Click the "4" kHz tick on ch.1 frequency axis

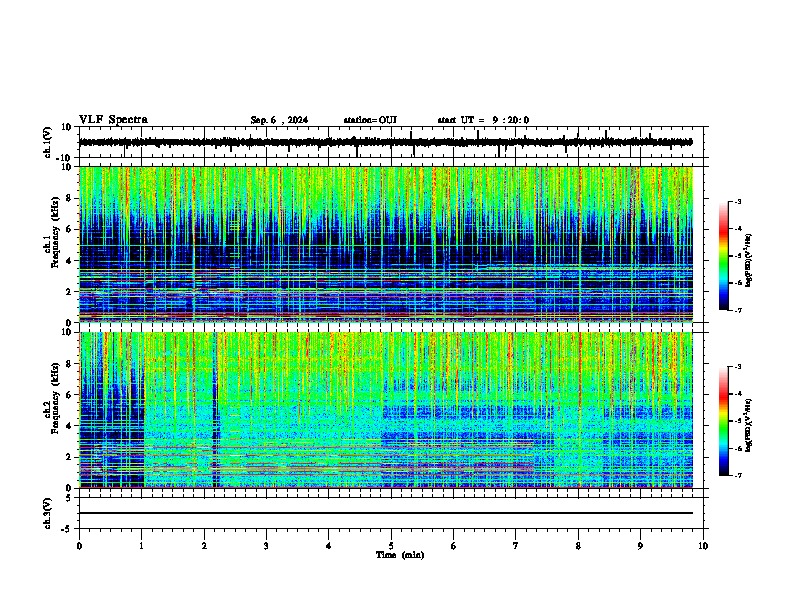(x=71, y=261)
